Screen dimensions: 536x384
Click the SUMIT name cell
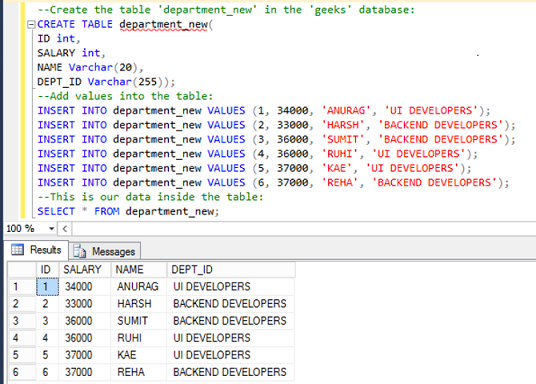click(138, 321)
